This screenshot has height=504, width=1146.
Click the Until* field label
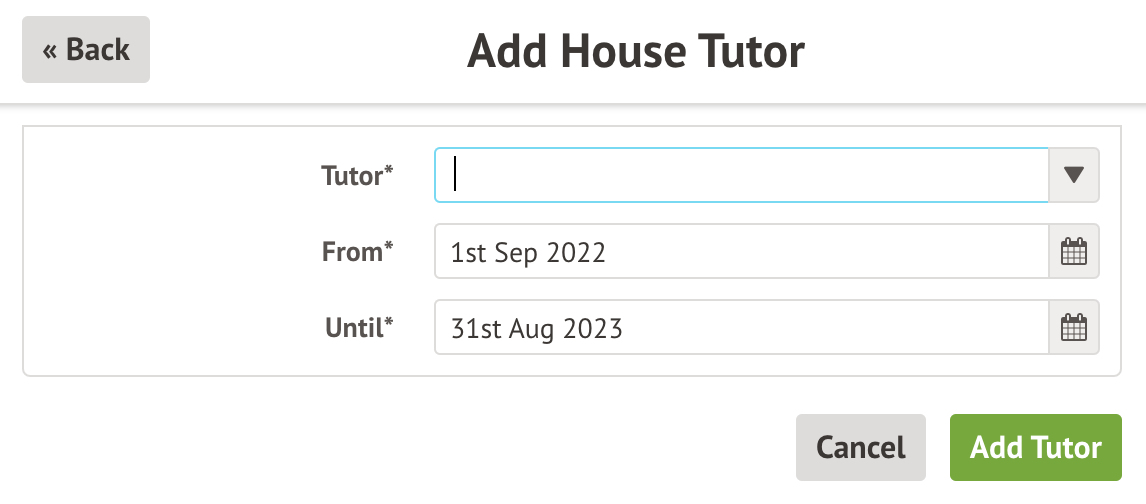click(359, 328)
